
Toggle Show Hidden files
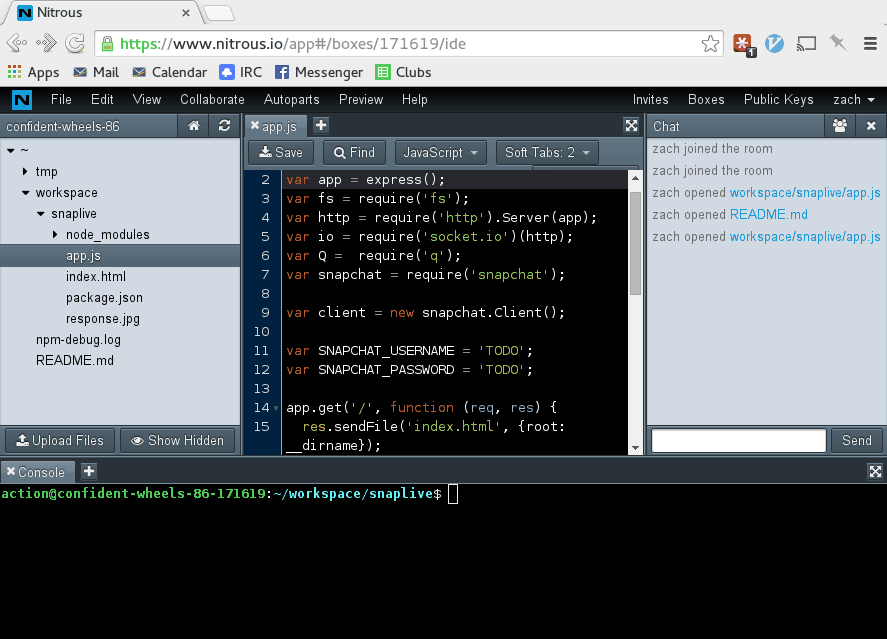pyautogui.click(x=178, y=441)
